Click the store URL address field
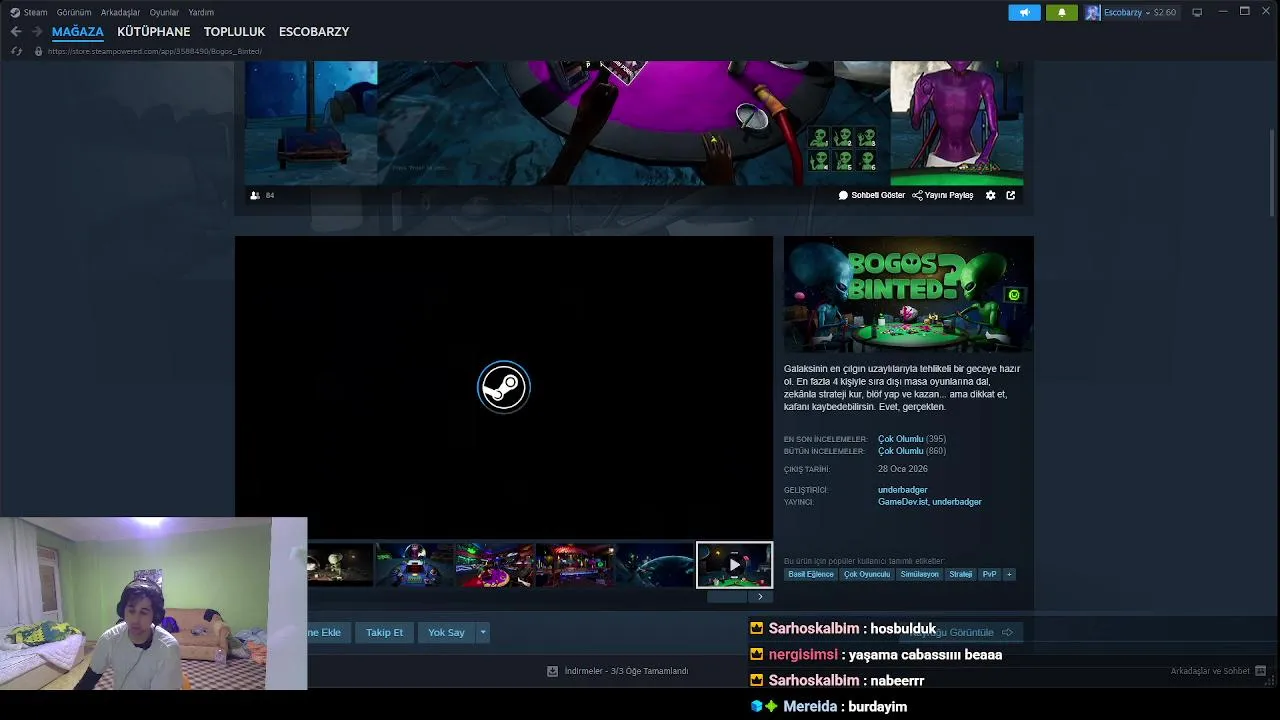The height and width of the screenshot is (720, 1280). 155,51
